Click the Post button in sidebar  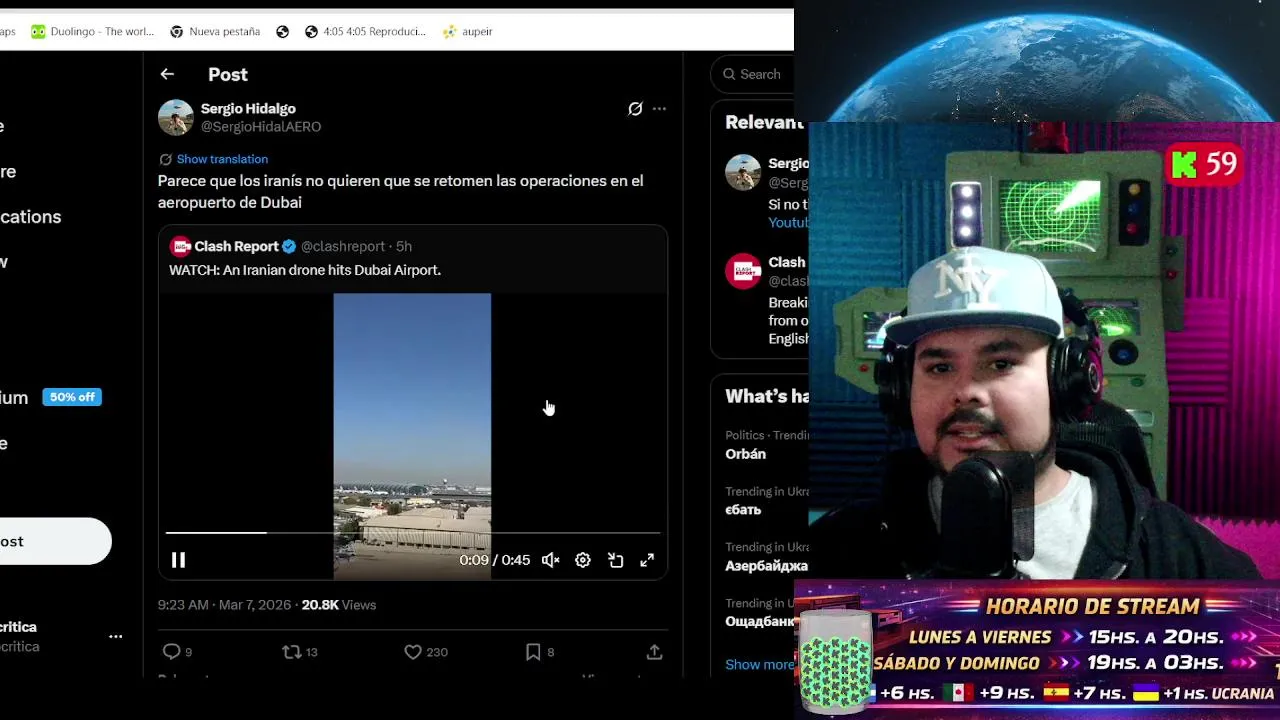[x=55, y=541]
